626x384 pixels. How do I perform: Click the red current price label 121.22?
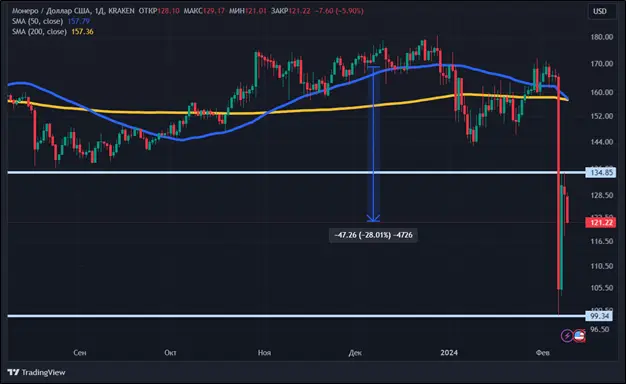coord(601,222)
